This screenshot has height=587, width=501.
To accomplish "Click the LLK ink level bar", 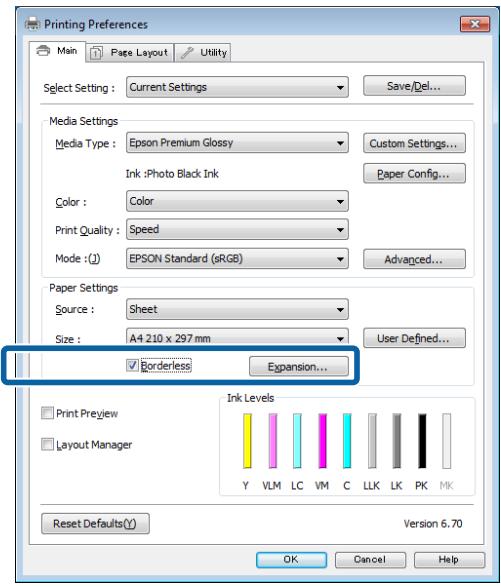I will pyautogui.click(x=372, y=441).
